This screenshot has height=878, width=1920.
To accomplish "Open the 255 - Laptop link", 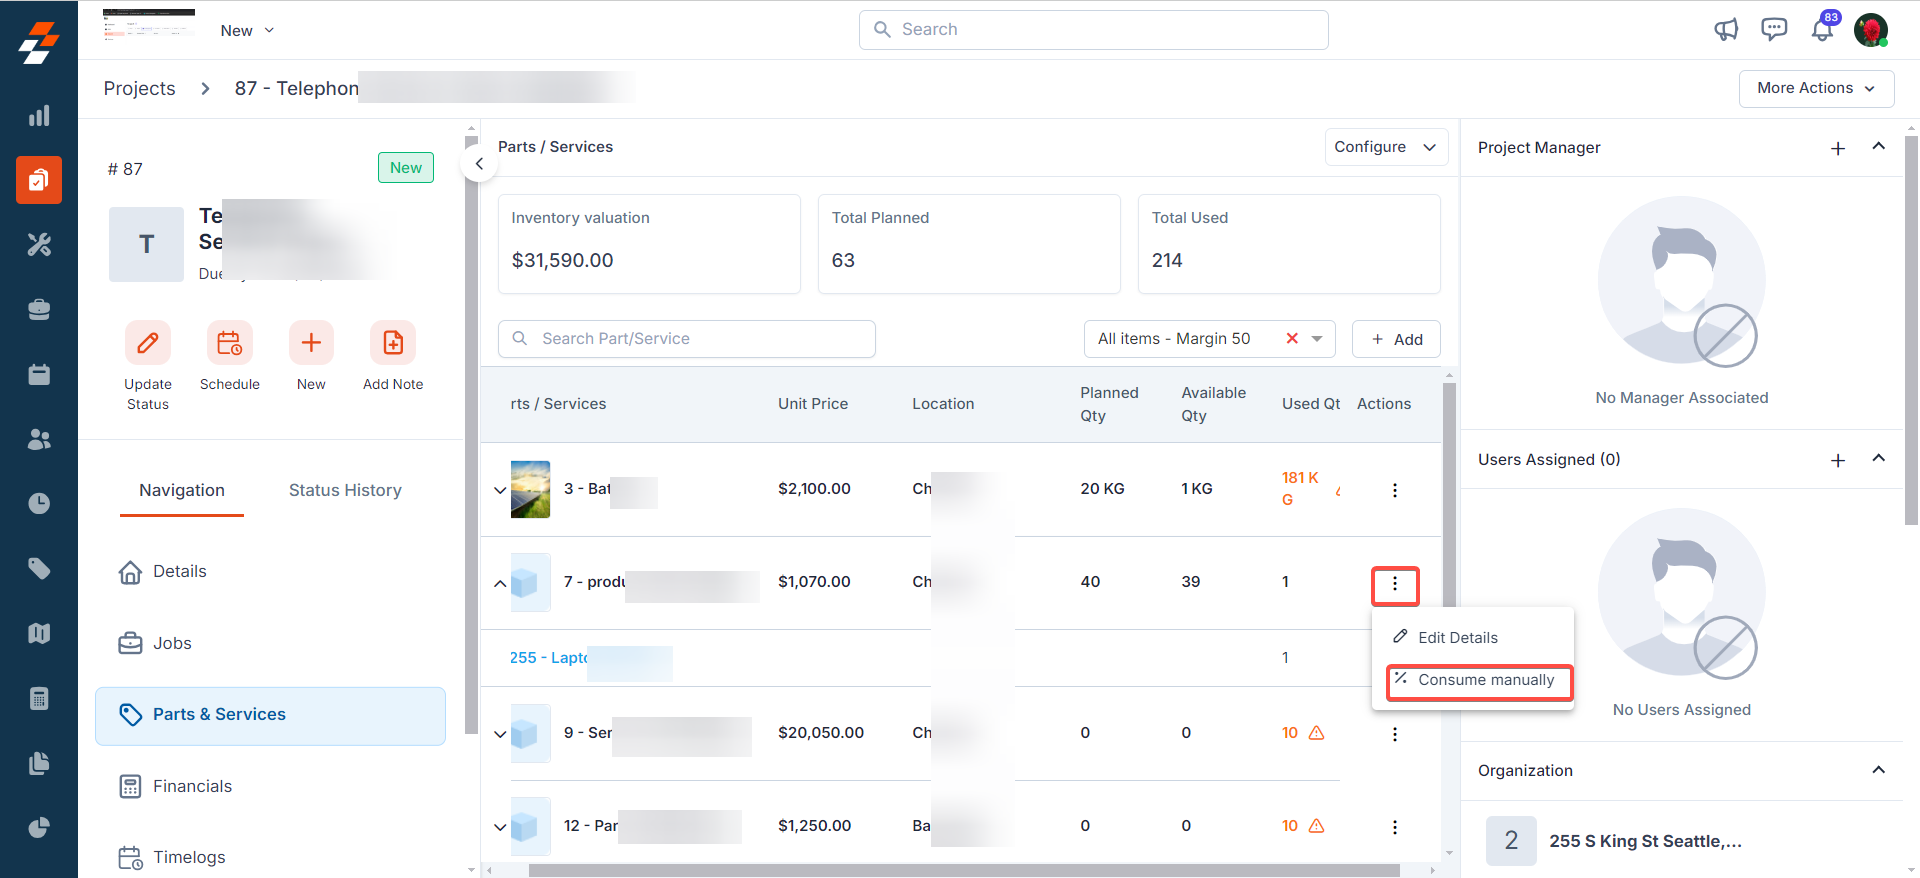I will pyautogui.click(x=548, y=658).
